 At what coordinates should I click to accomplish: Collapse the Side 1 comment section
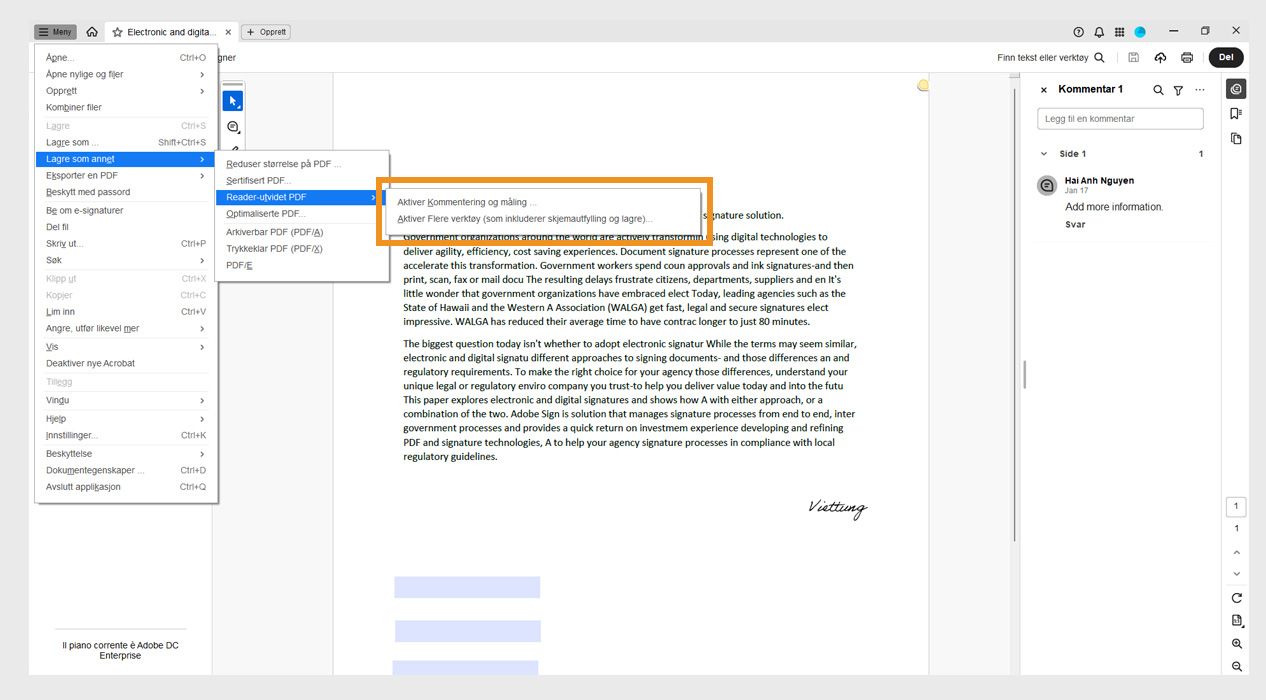[1044, 153]
